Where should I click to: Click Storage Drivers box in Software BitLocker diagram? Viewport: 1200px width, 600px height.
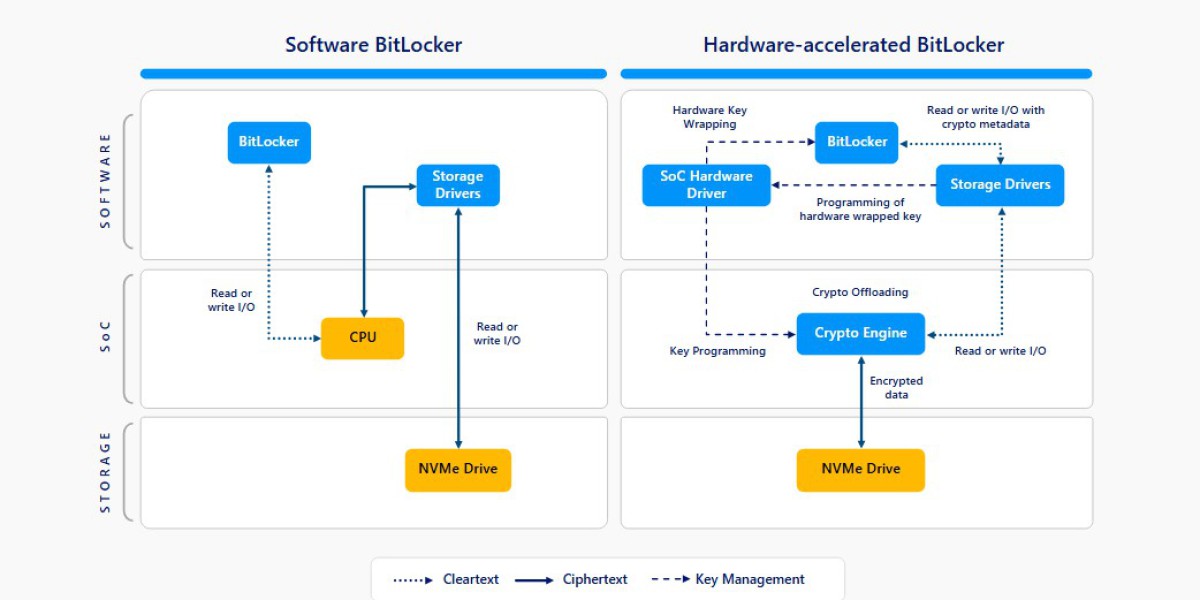tap(457, 185)
